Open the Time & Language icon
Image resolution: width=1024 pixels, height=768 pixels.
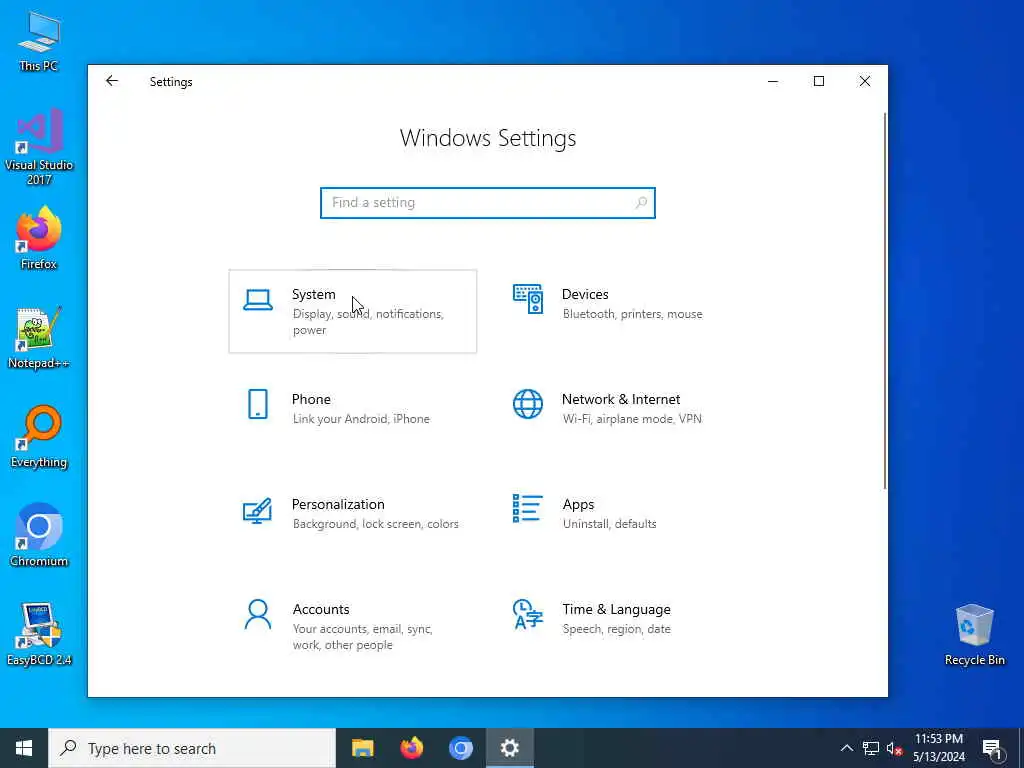(x=528, y=614)
